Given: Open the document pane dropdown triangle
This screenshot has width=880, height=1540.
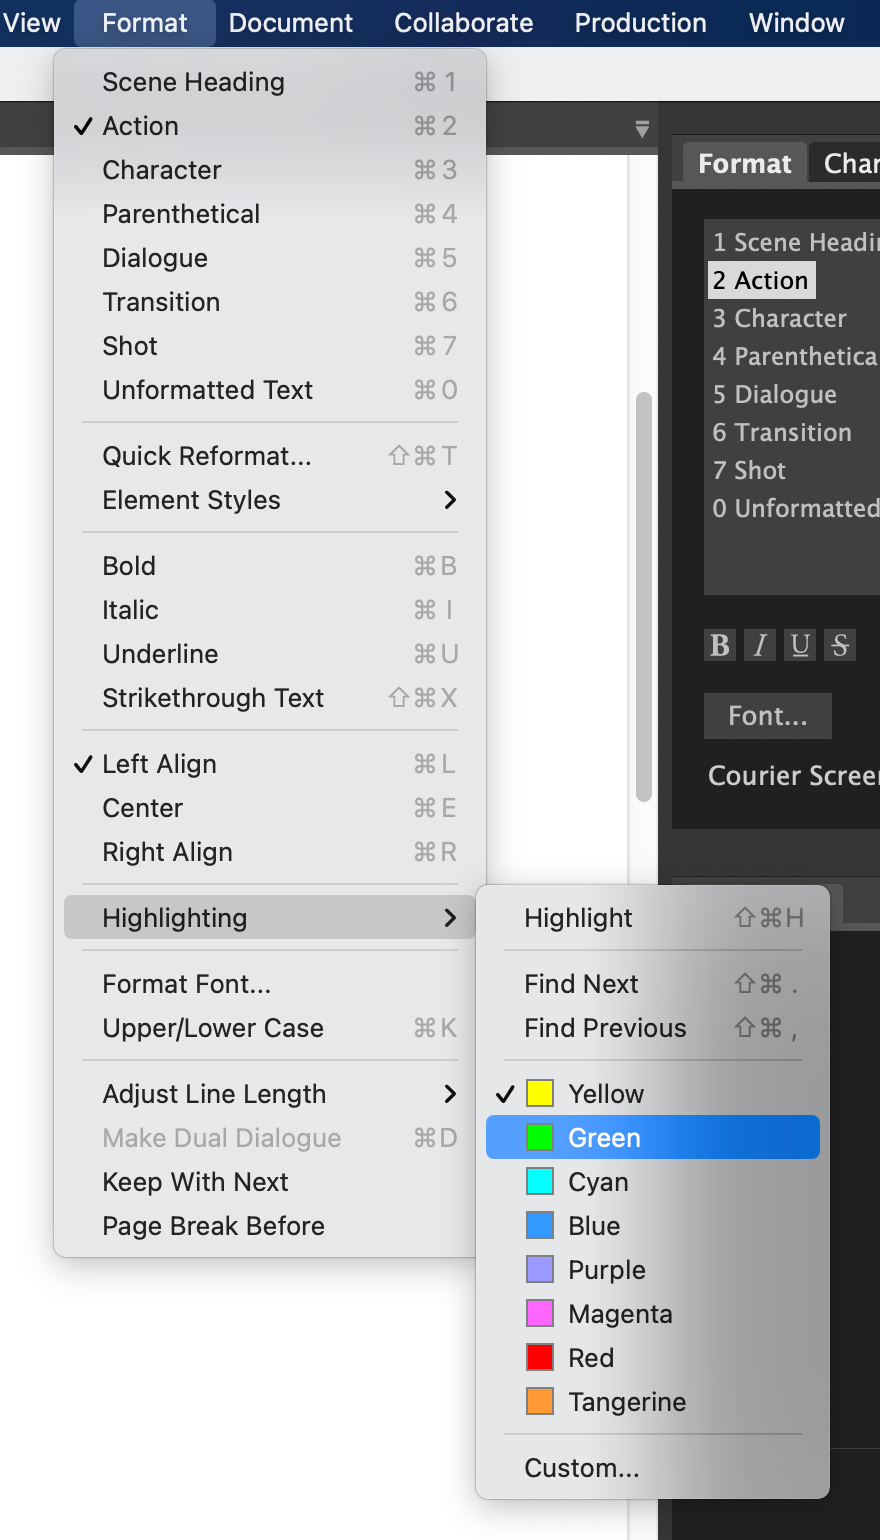Looking at the screenshot, I should (x=643, y=129).
